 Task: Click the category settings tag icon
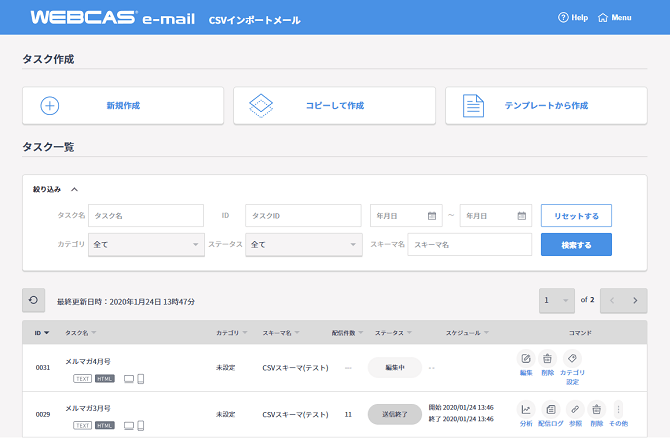pos(573,358)
